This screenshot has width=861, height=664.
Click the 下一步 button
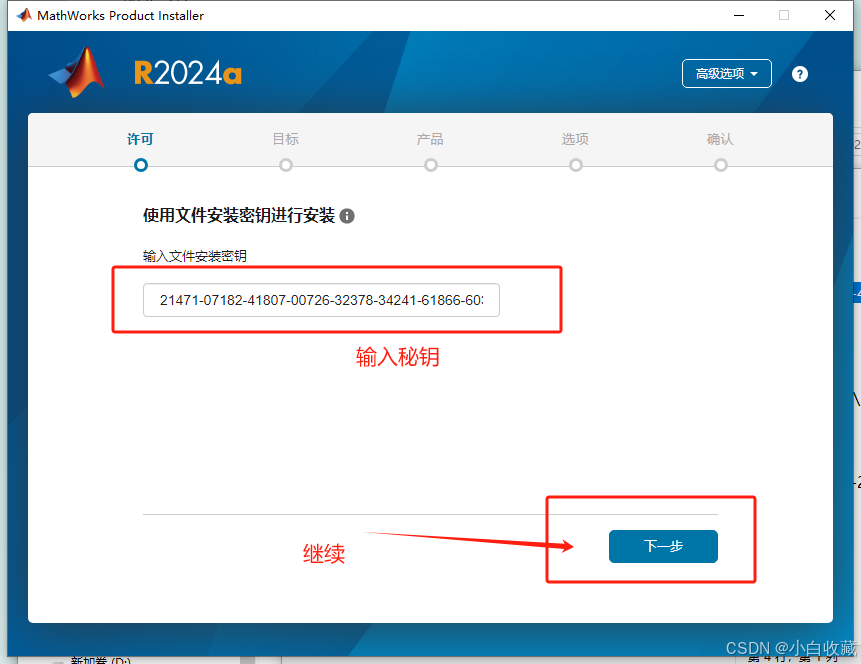tap(663, 546)
